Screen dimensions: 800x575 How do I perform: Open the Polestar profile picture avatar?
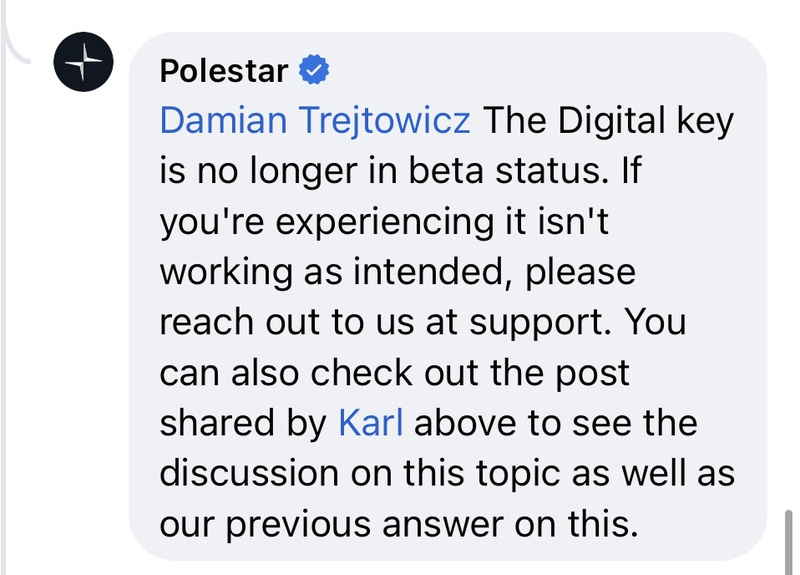point(84,63)
